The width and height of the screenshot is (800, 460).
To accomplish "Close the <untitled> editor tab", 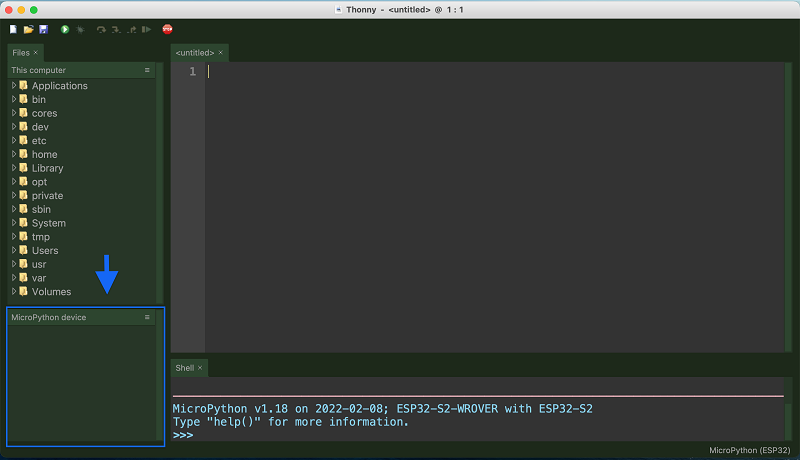I will click(221, 52).
